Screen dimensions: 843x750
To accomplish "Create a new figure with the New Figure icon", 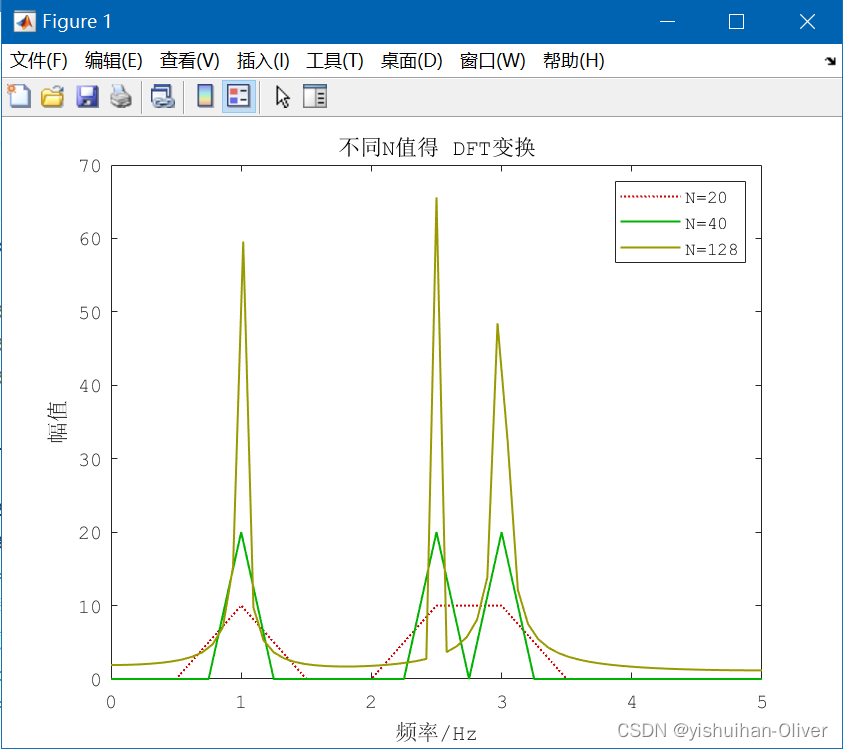I will point(19,96).
